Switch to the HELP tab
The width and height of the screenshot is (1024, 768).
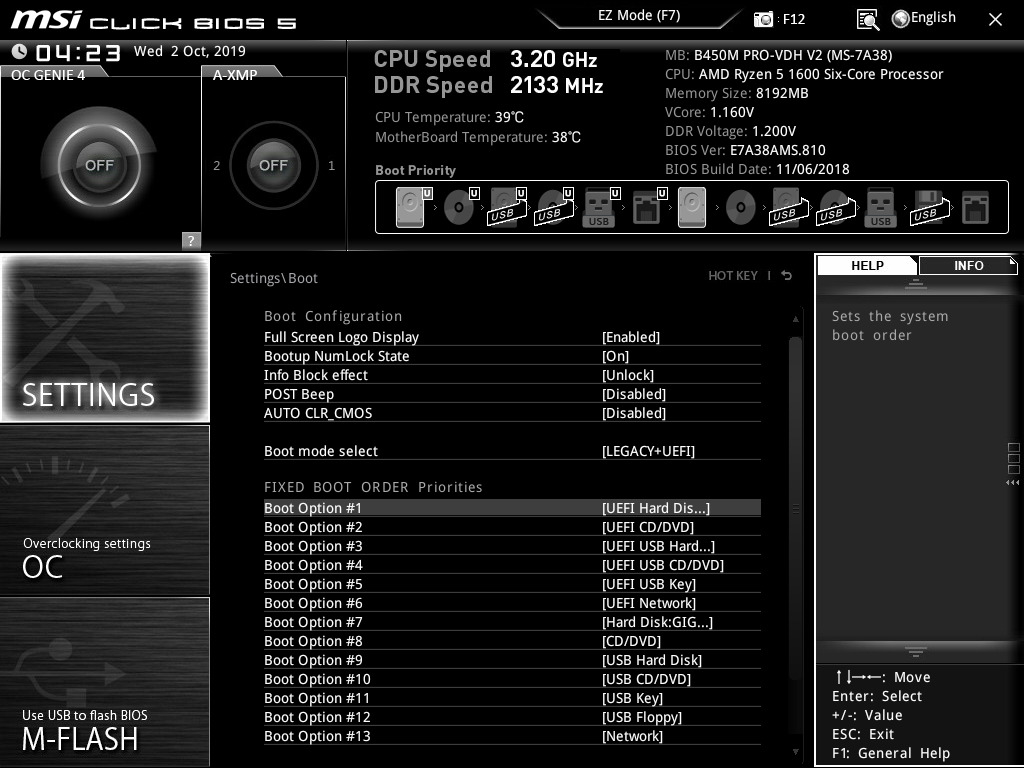[867, 265]
